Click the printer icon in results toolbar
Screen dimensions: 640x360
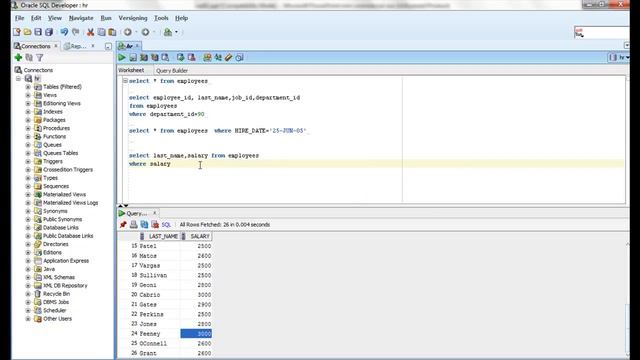point(133,224)
